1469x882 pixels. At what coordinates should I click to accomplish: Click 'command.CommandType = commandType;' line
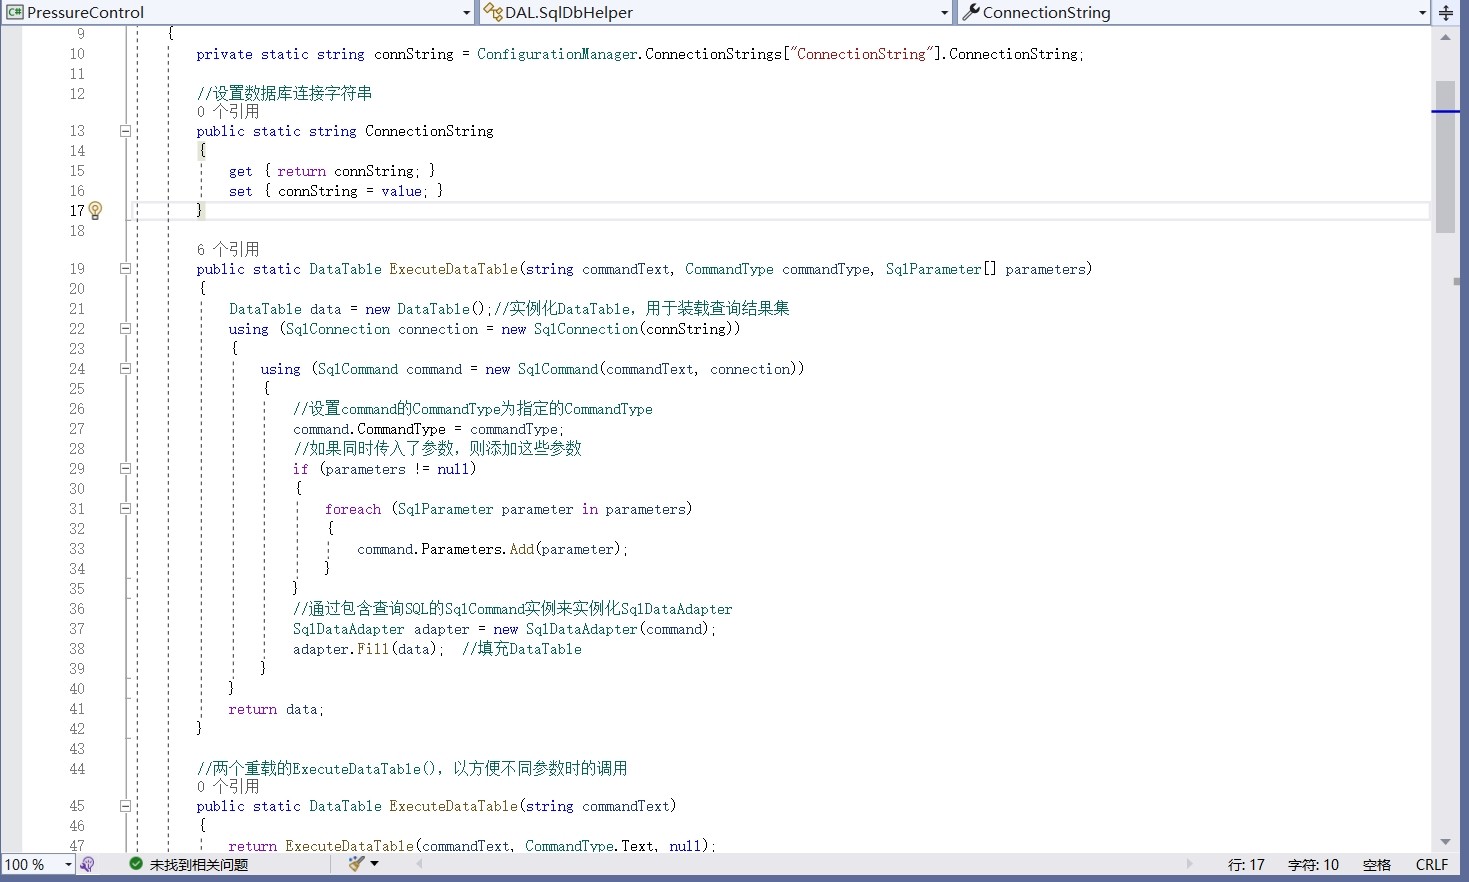point(429,429)
